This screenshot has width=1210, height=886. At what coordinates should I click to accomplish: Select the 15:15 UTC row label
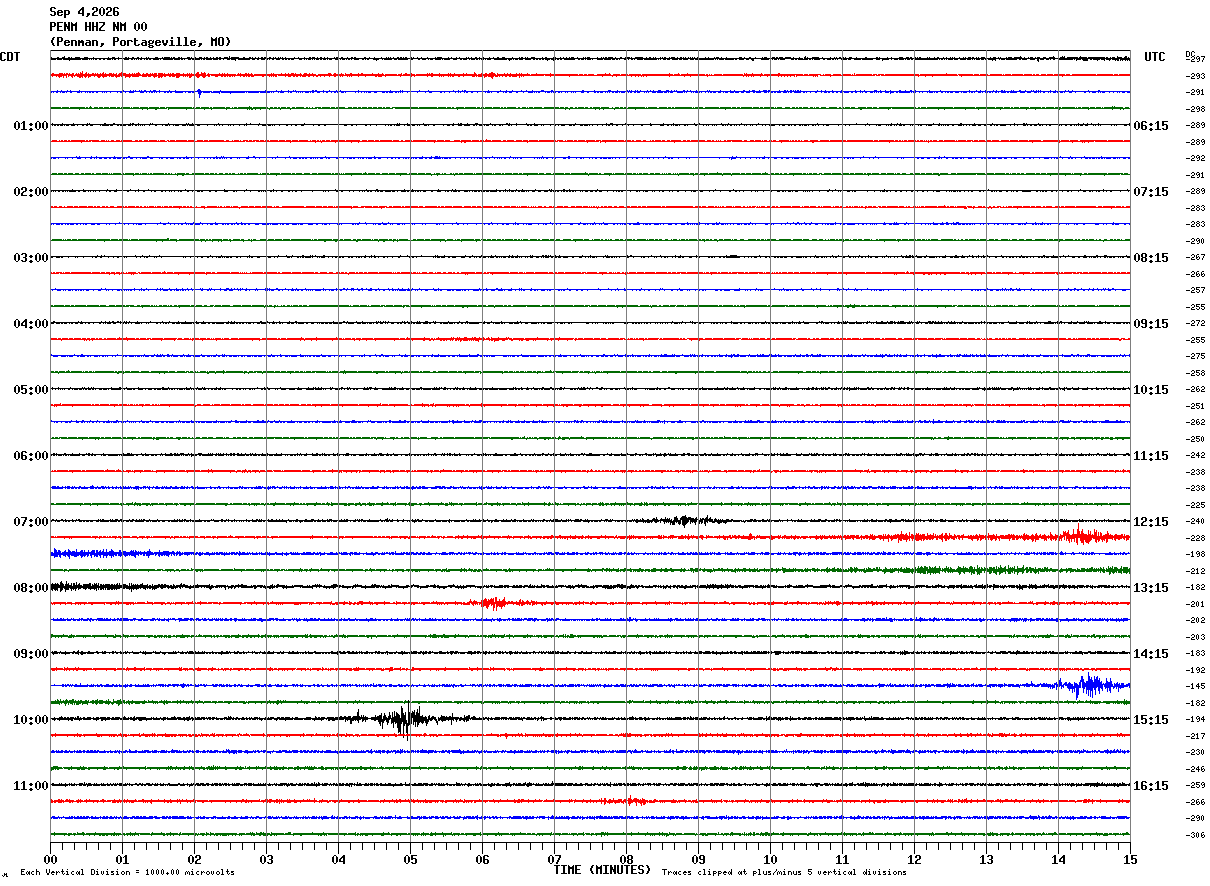pos(1150,720)
